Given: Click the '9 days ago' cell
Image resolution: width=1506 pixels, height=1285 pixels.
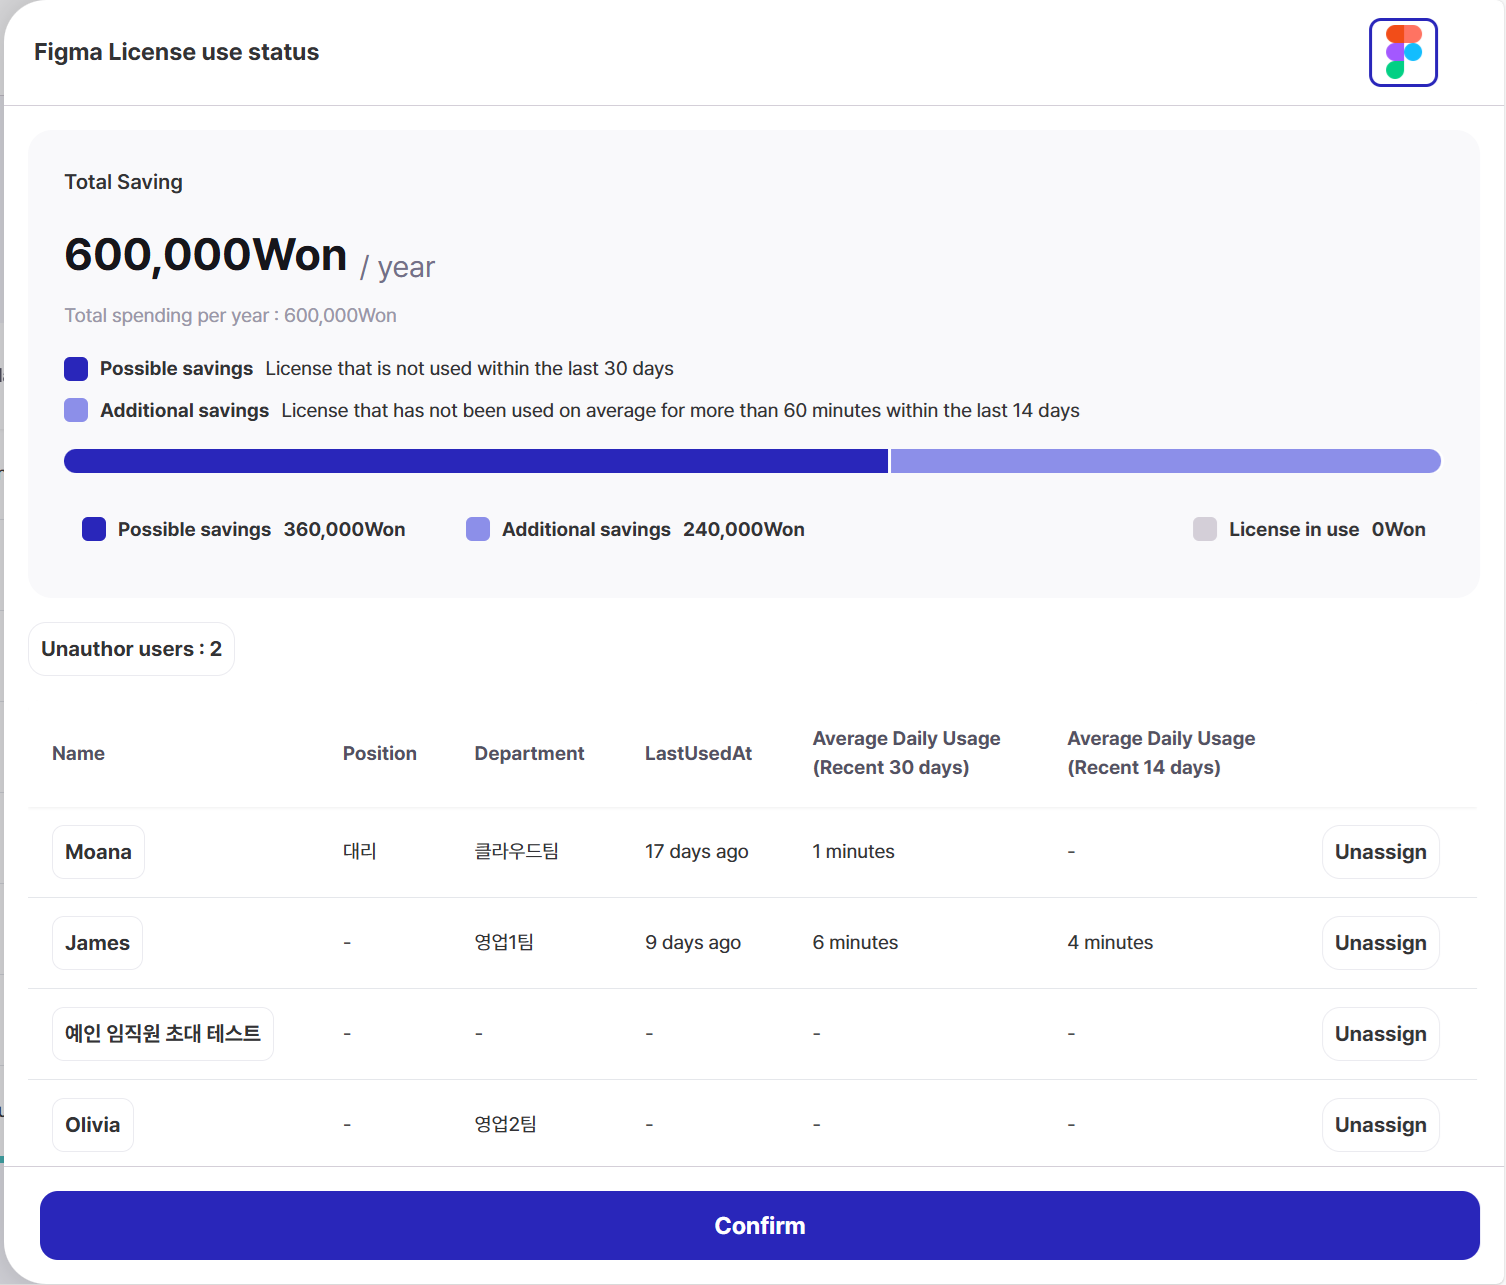Looking at the screenshot, I should click(x=693, y=942).
